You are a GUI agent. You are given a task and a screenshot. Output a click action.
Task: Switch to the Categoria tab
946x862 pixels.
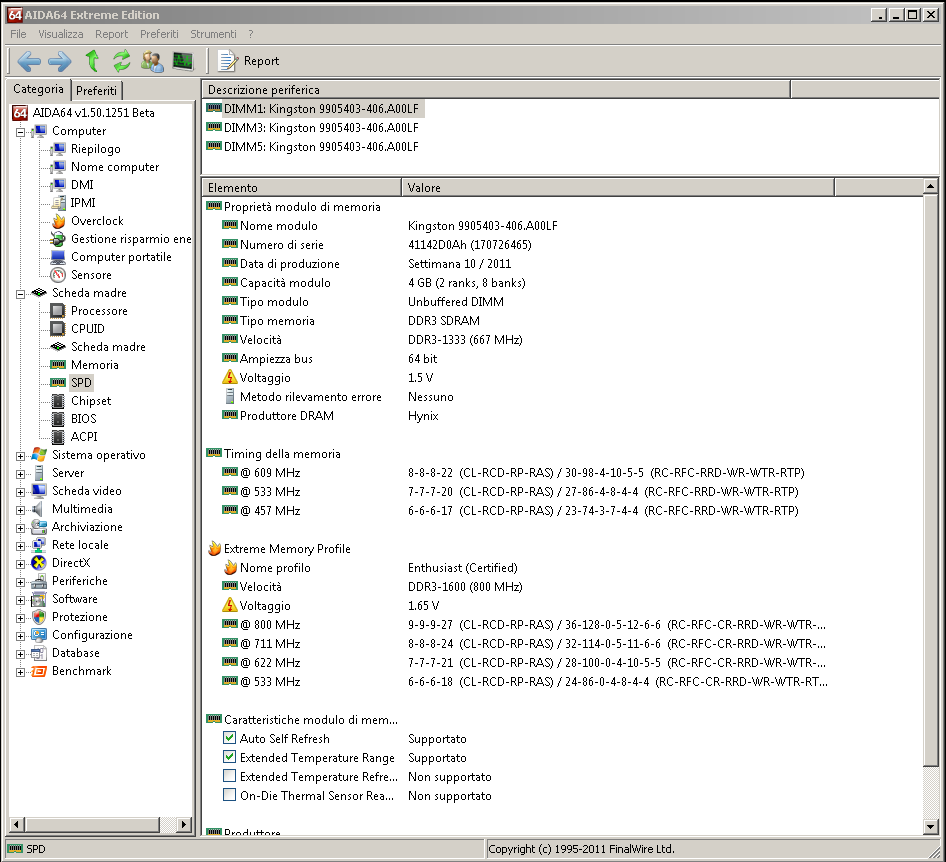click(38, 89)
